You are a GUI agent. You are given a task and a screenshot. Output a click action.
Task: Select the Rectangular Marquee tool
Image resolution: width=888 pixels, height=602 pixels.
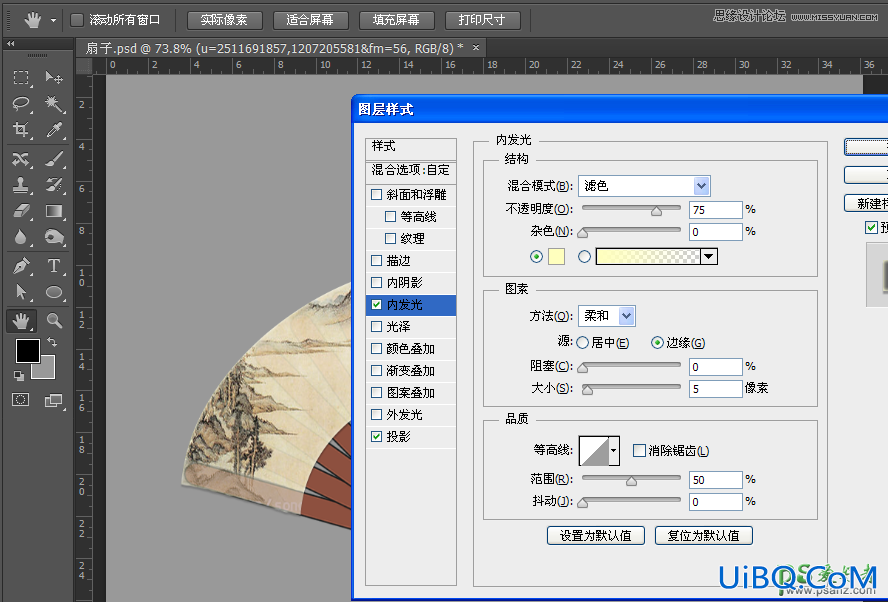pyautogui.click(x=21, y=77)
